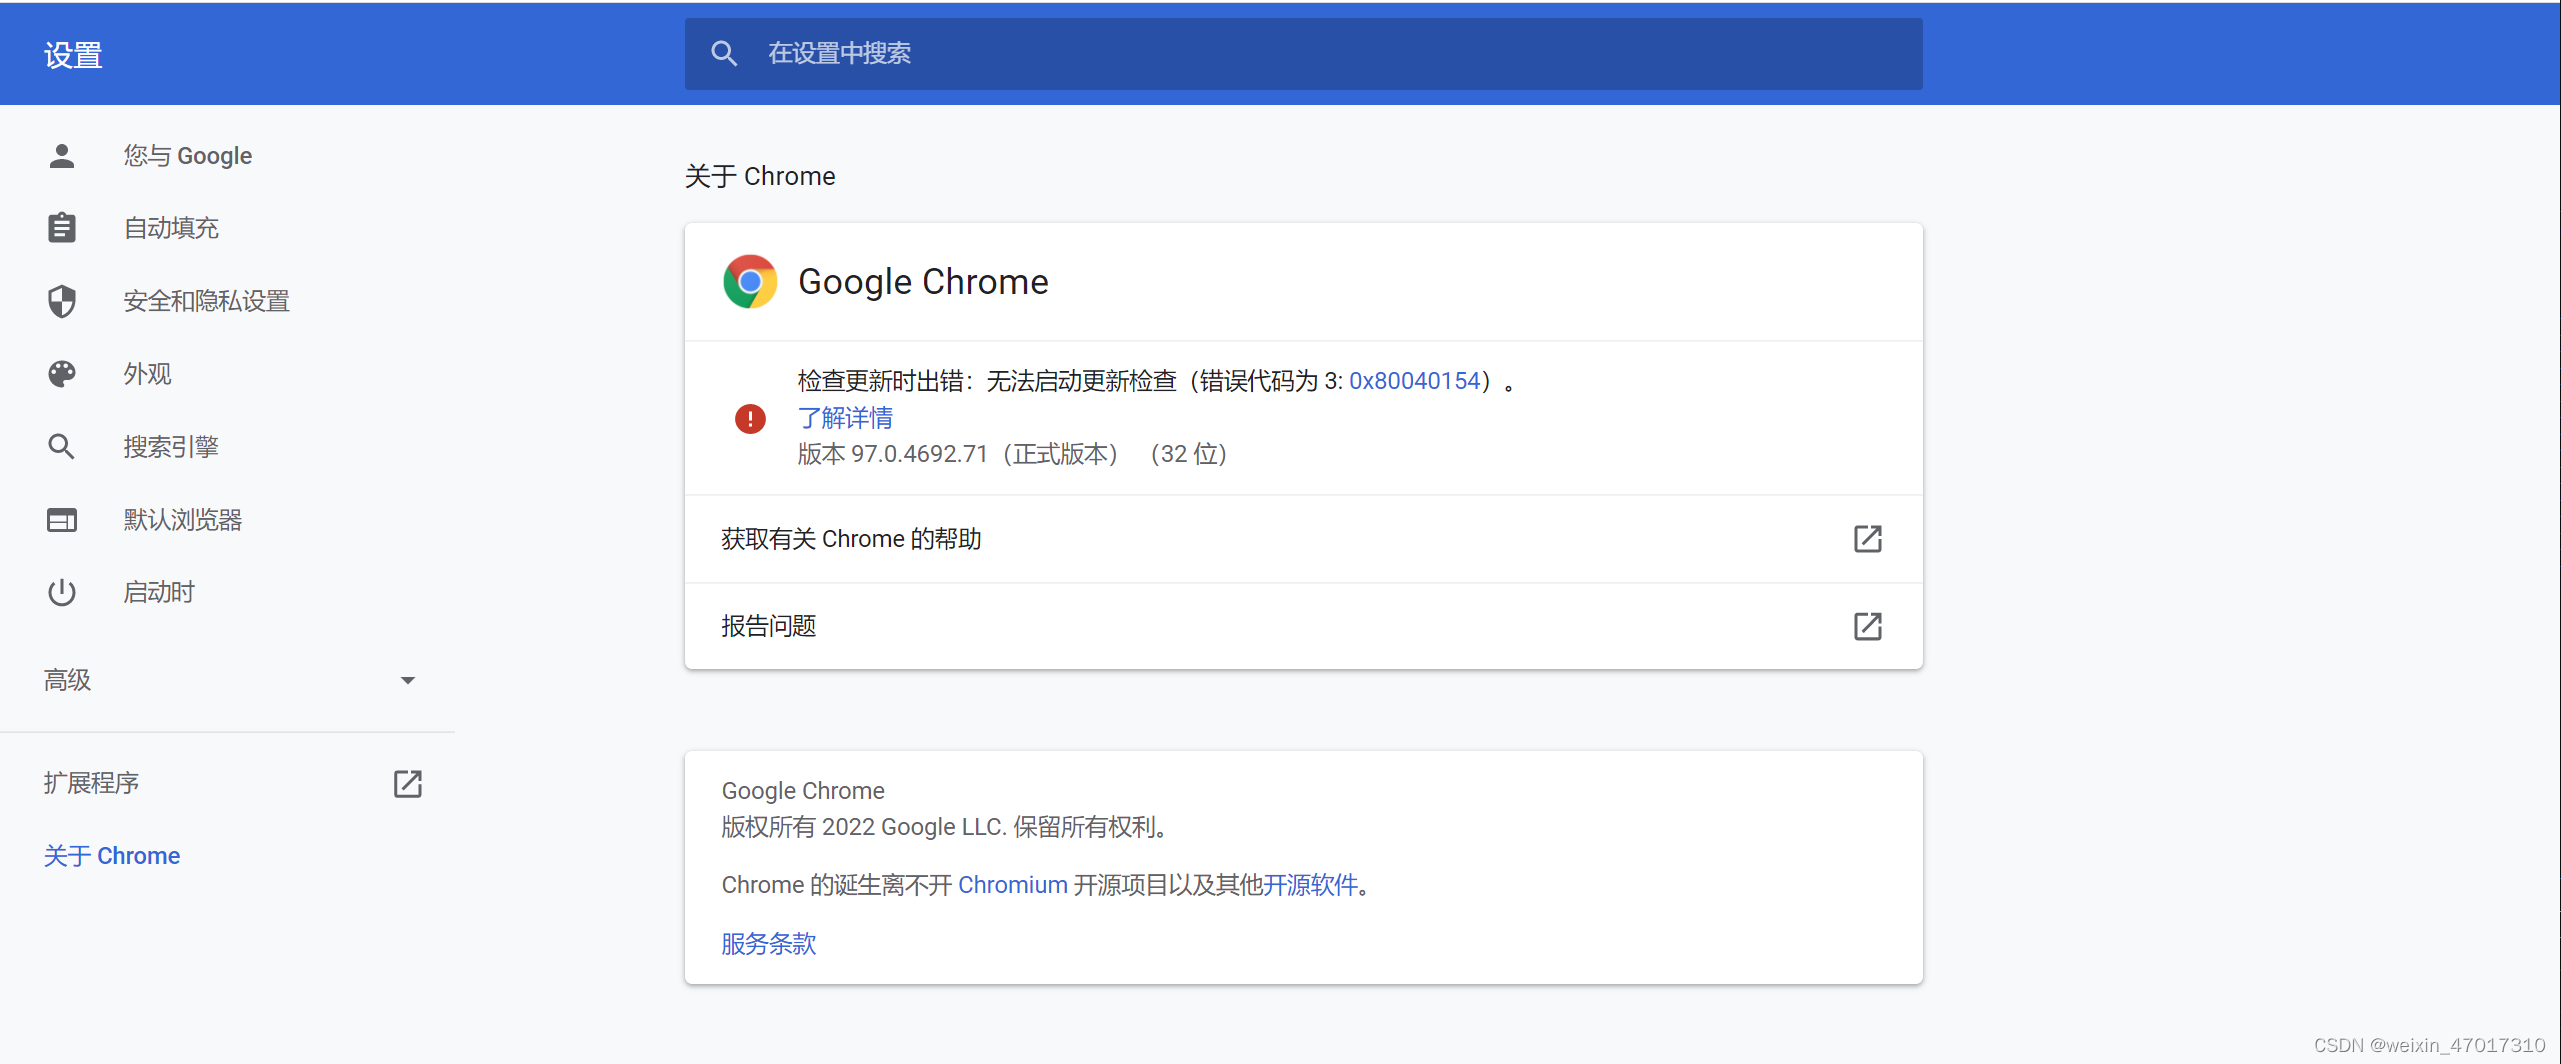Click the shield icon for 安全和隐私设置
Screen dimensions: 2561x1064
pyautogui.click(x=62, y=301)
